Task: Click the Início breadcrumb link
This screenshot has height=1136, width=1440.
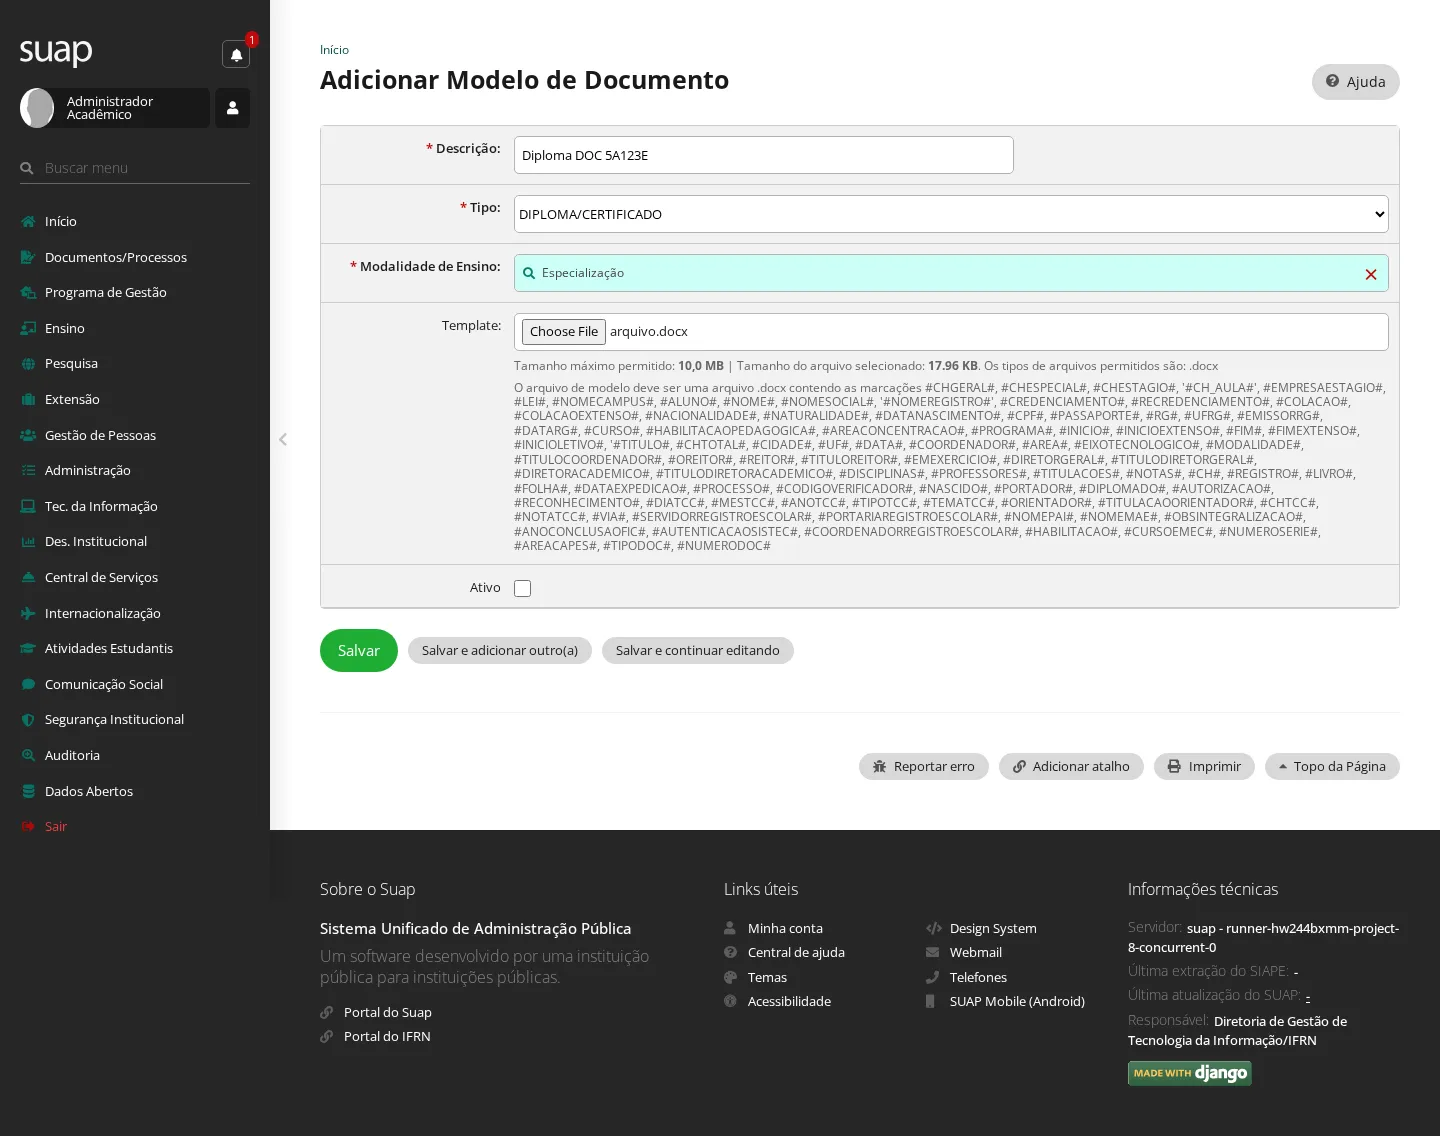Action: (x=334, y=50)
